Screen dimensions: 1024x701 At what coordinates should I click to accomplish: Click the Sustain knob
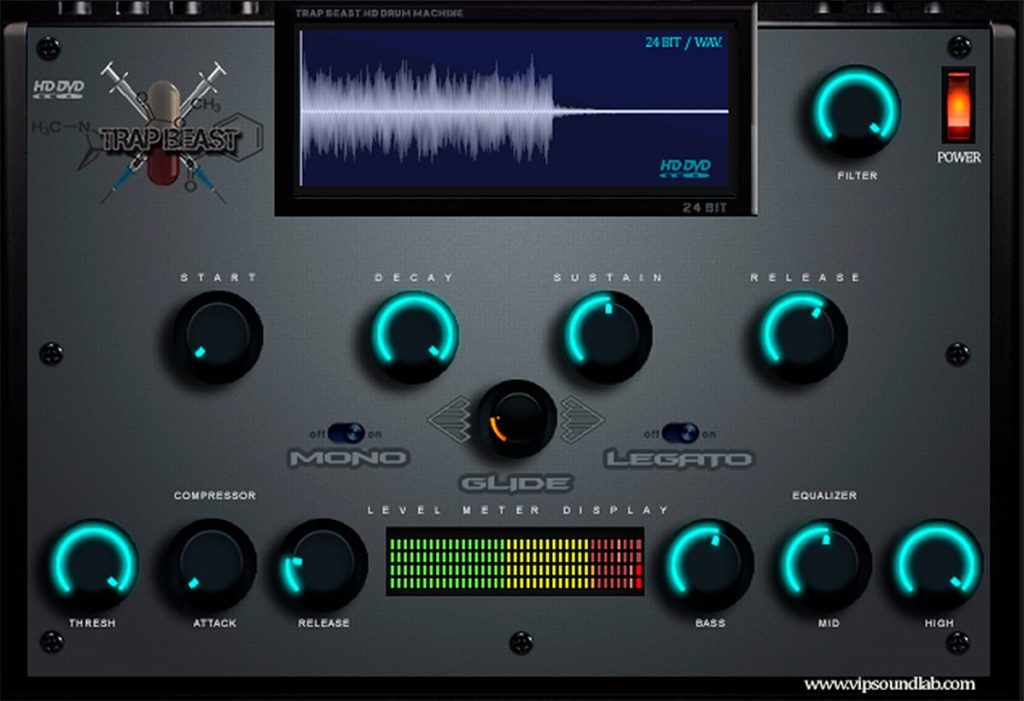tap(607, 337)
